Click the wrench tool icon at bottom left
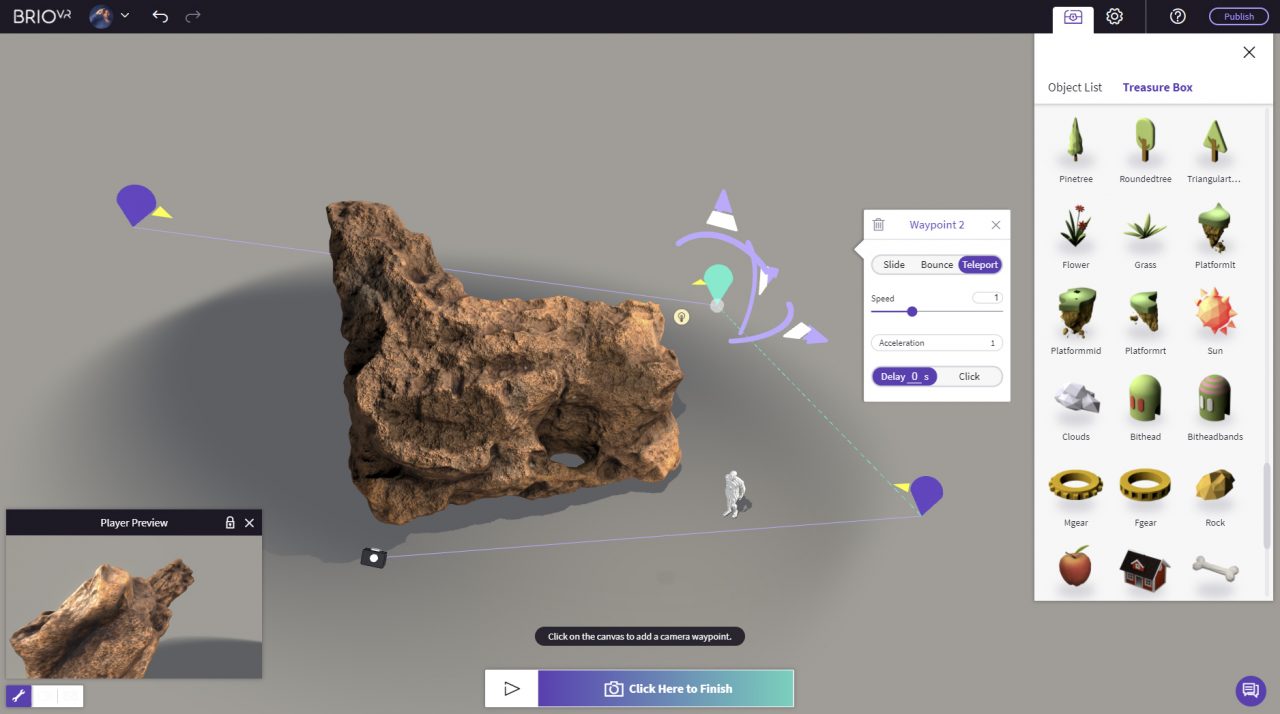 18,695
